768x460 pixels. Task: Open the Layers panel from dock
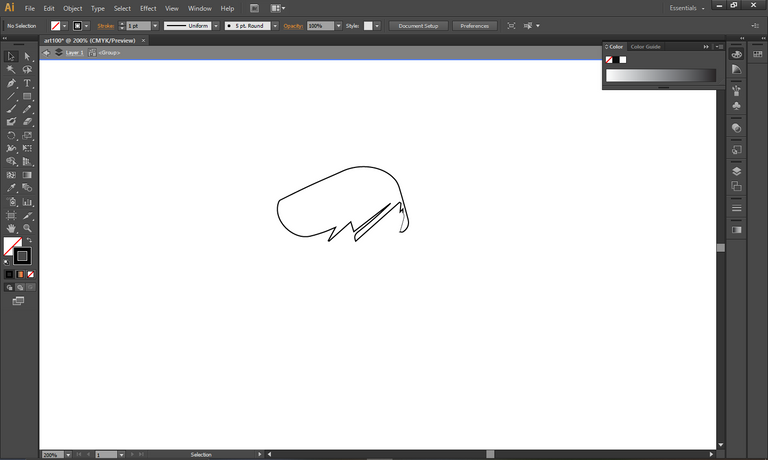pos(736,171)
